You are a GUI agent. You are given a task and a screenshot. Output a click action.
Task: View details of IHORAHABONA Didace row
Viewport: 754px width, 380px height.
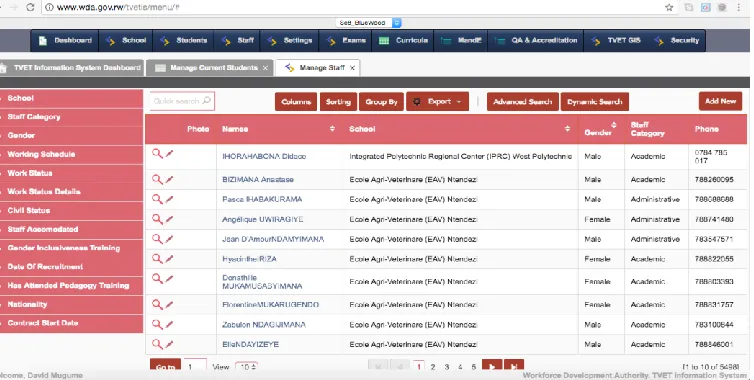click(x=157, y=153)
